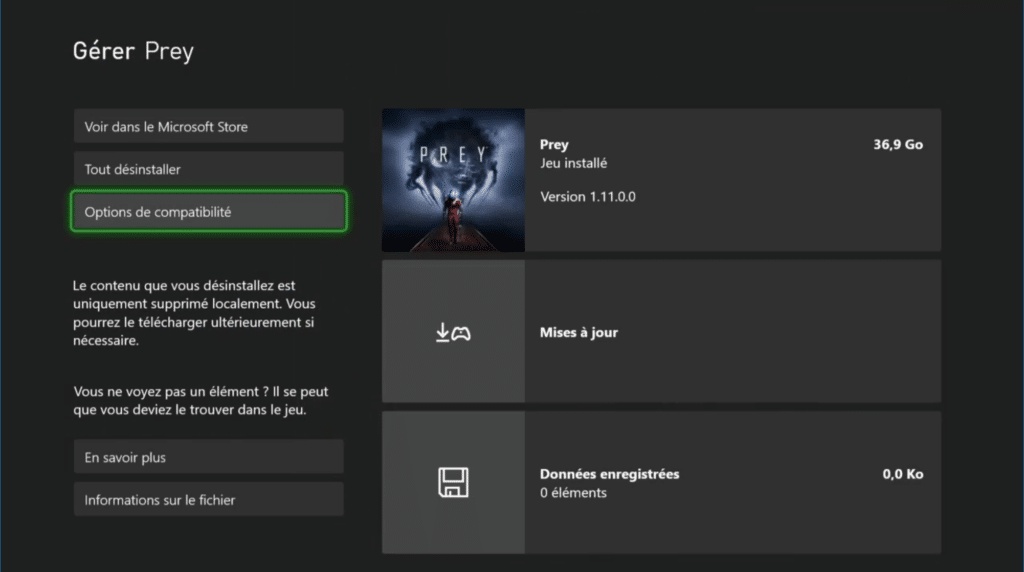Select the Prey Jeu installé tile
Screen dimensions: 1024x572
pyautogui.click(x=662, y=180)
